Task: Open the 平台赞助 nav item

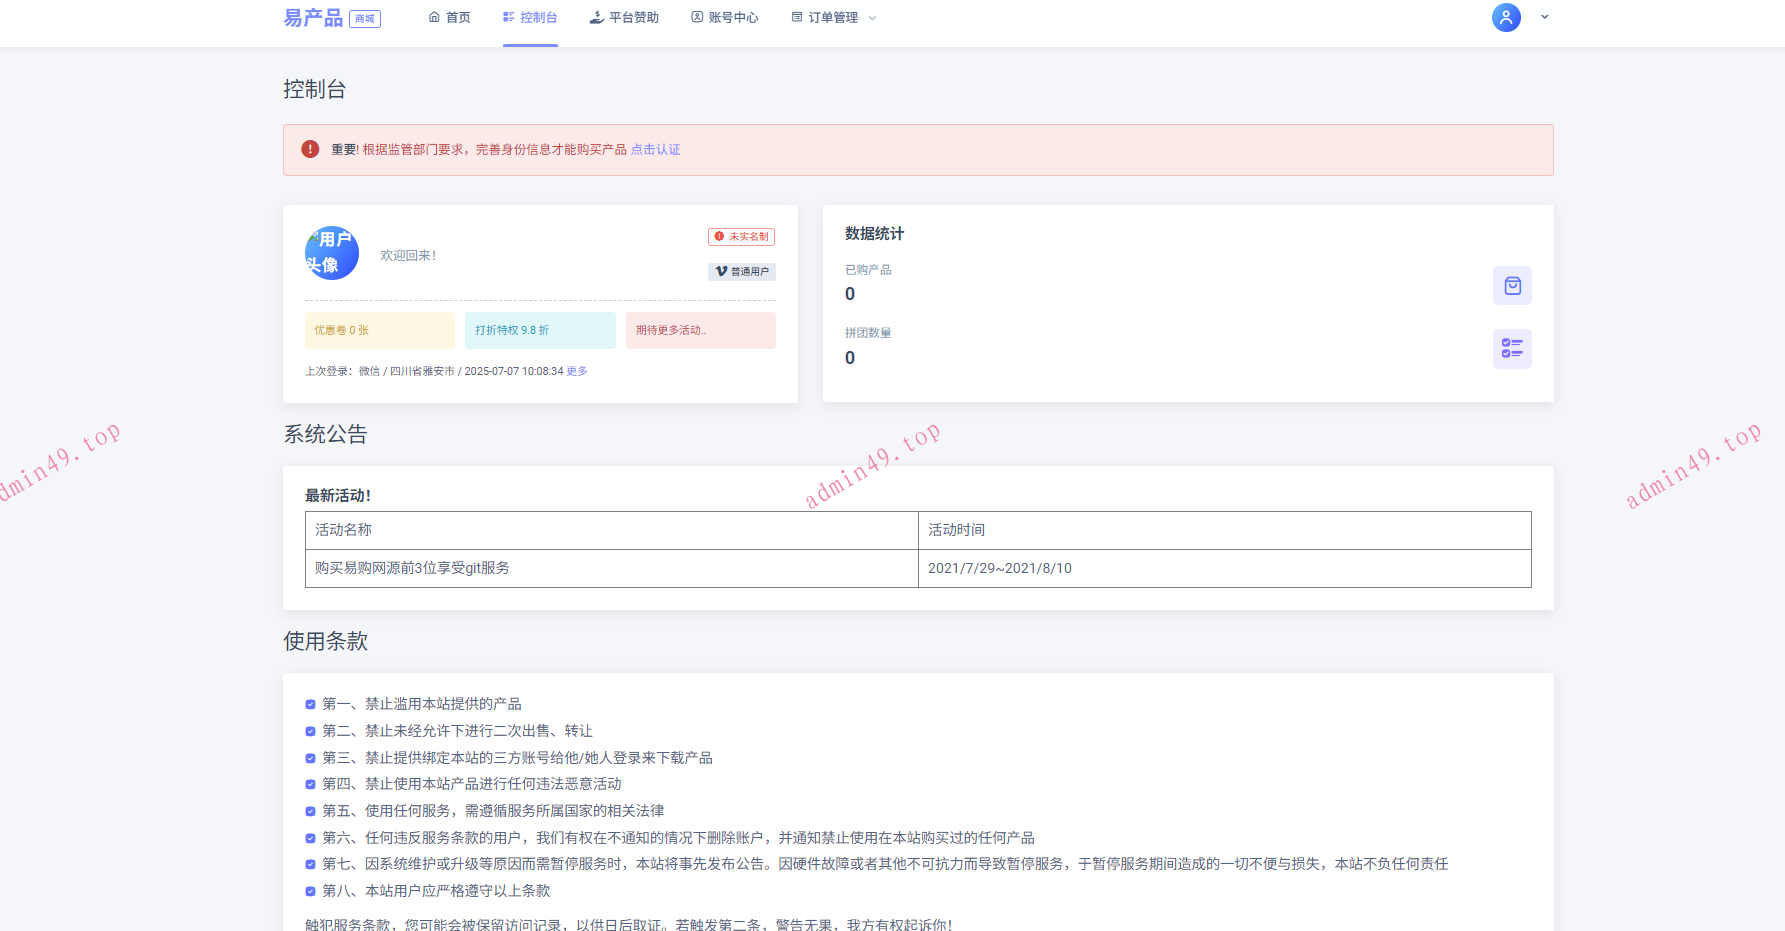Action: click(624, 18)
